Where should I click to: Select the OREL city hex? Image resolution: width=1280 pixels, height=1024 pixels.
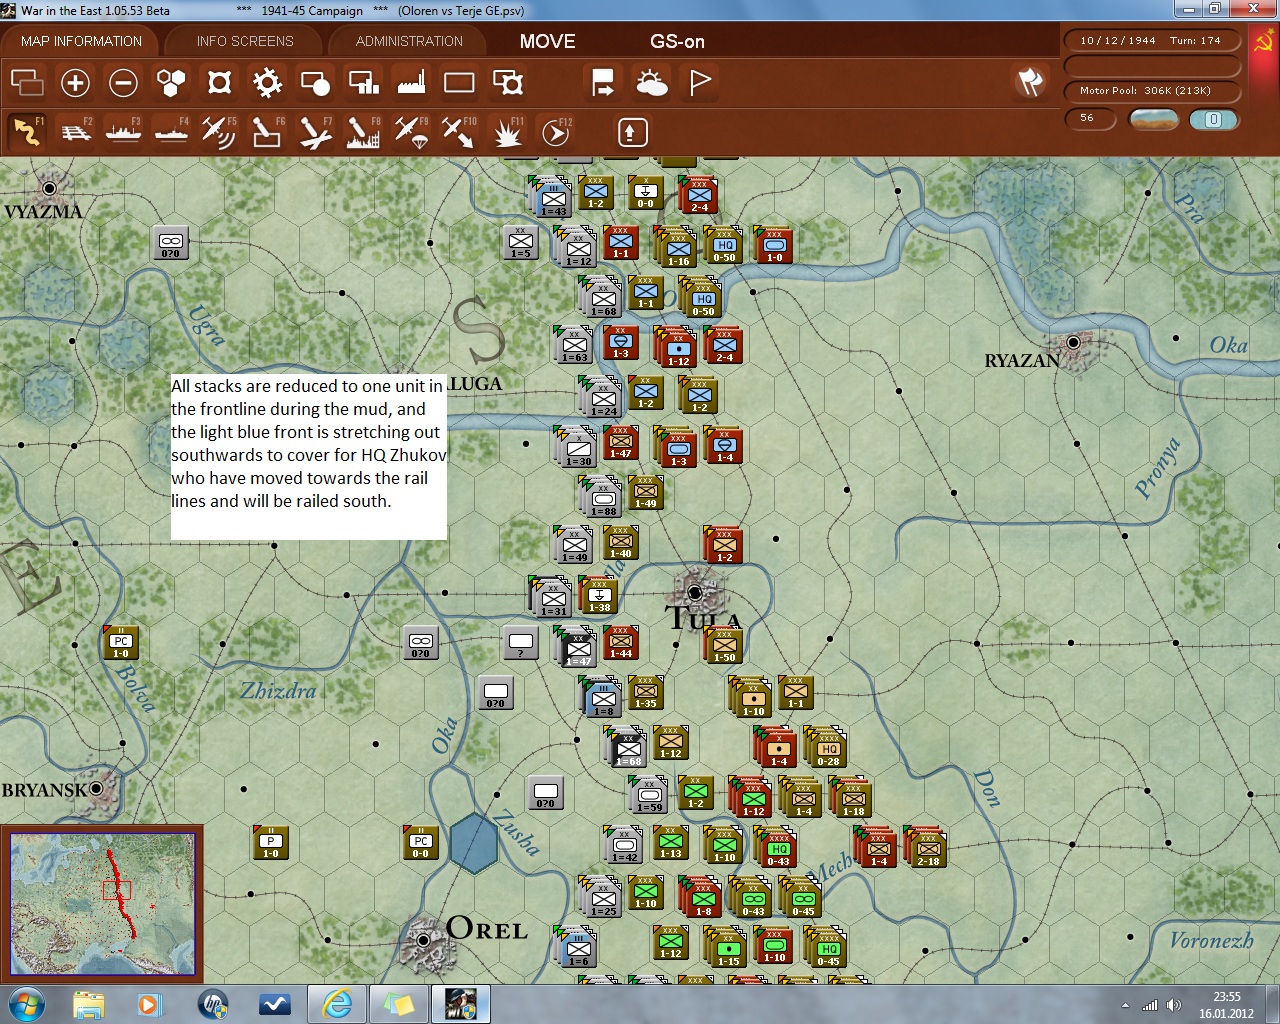pyautogui.click(x=424, y=940)
